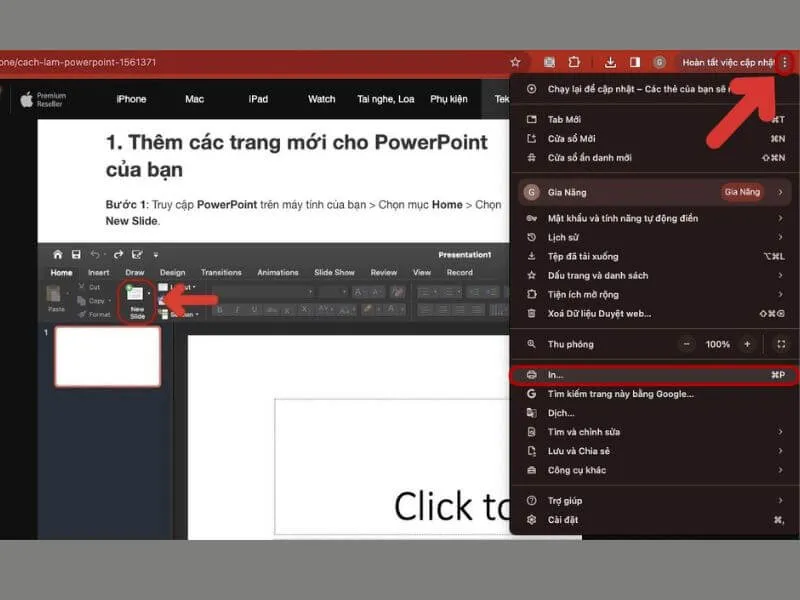800x600 pixels.
Task: Open the Quick Access customize dropdown arrow
Action: 156,255
